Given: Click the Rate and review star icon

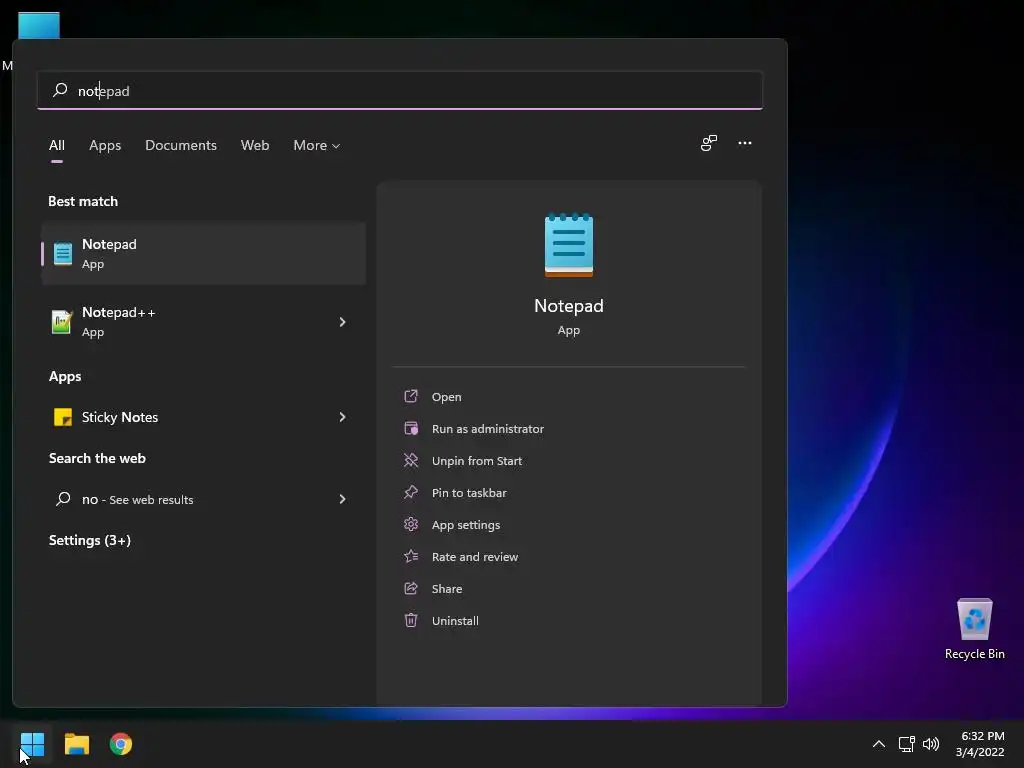Looking at the screenshot, I should tap(411, 556).
